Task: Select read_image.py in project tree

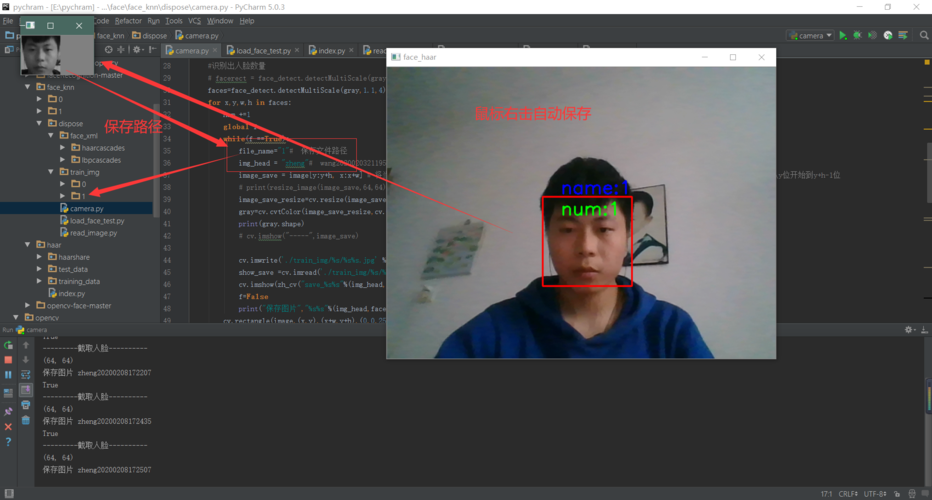Action: [x=88, y=233]
